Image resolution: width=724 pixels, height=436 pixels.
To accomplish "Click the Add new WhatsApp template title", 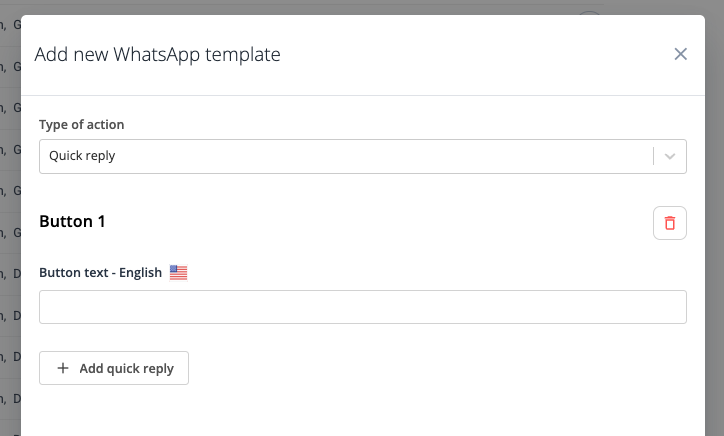I will click(157, 54).
